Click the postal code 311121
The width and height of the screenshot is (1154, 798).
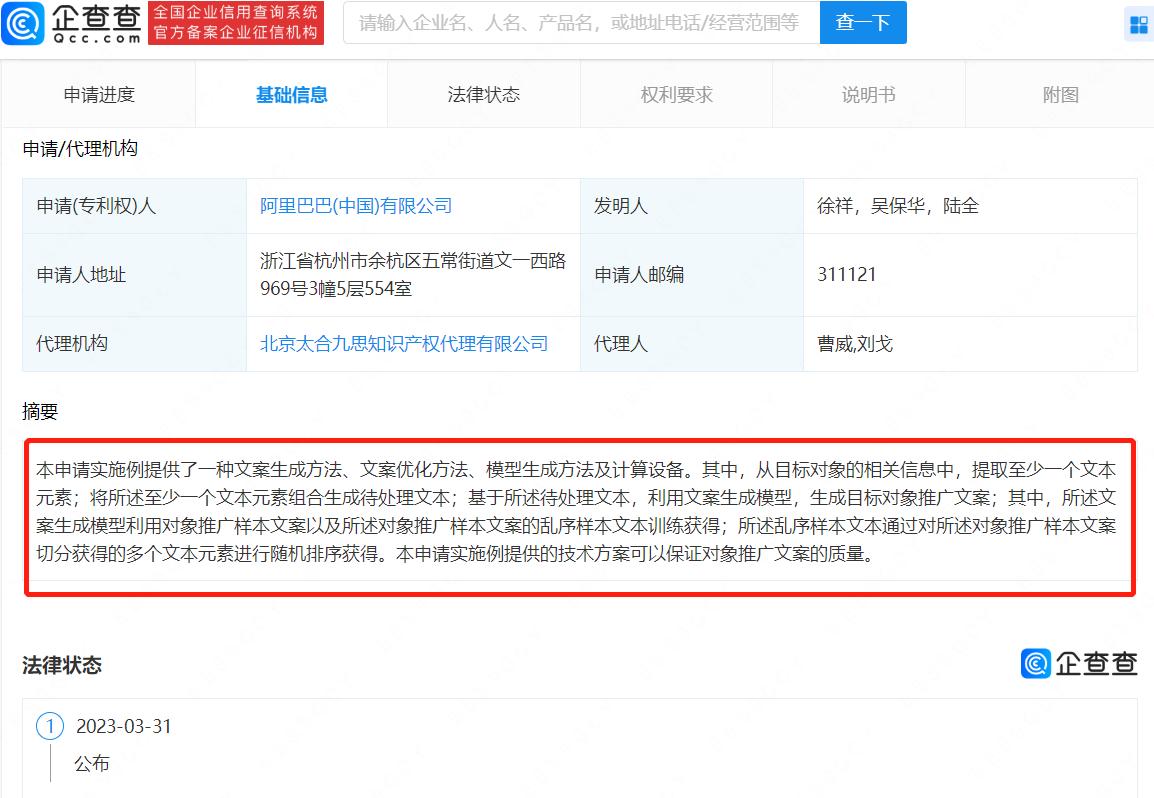click(846, 275)
